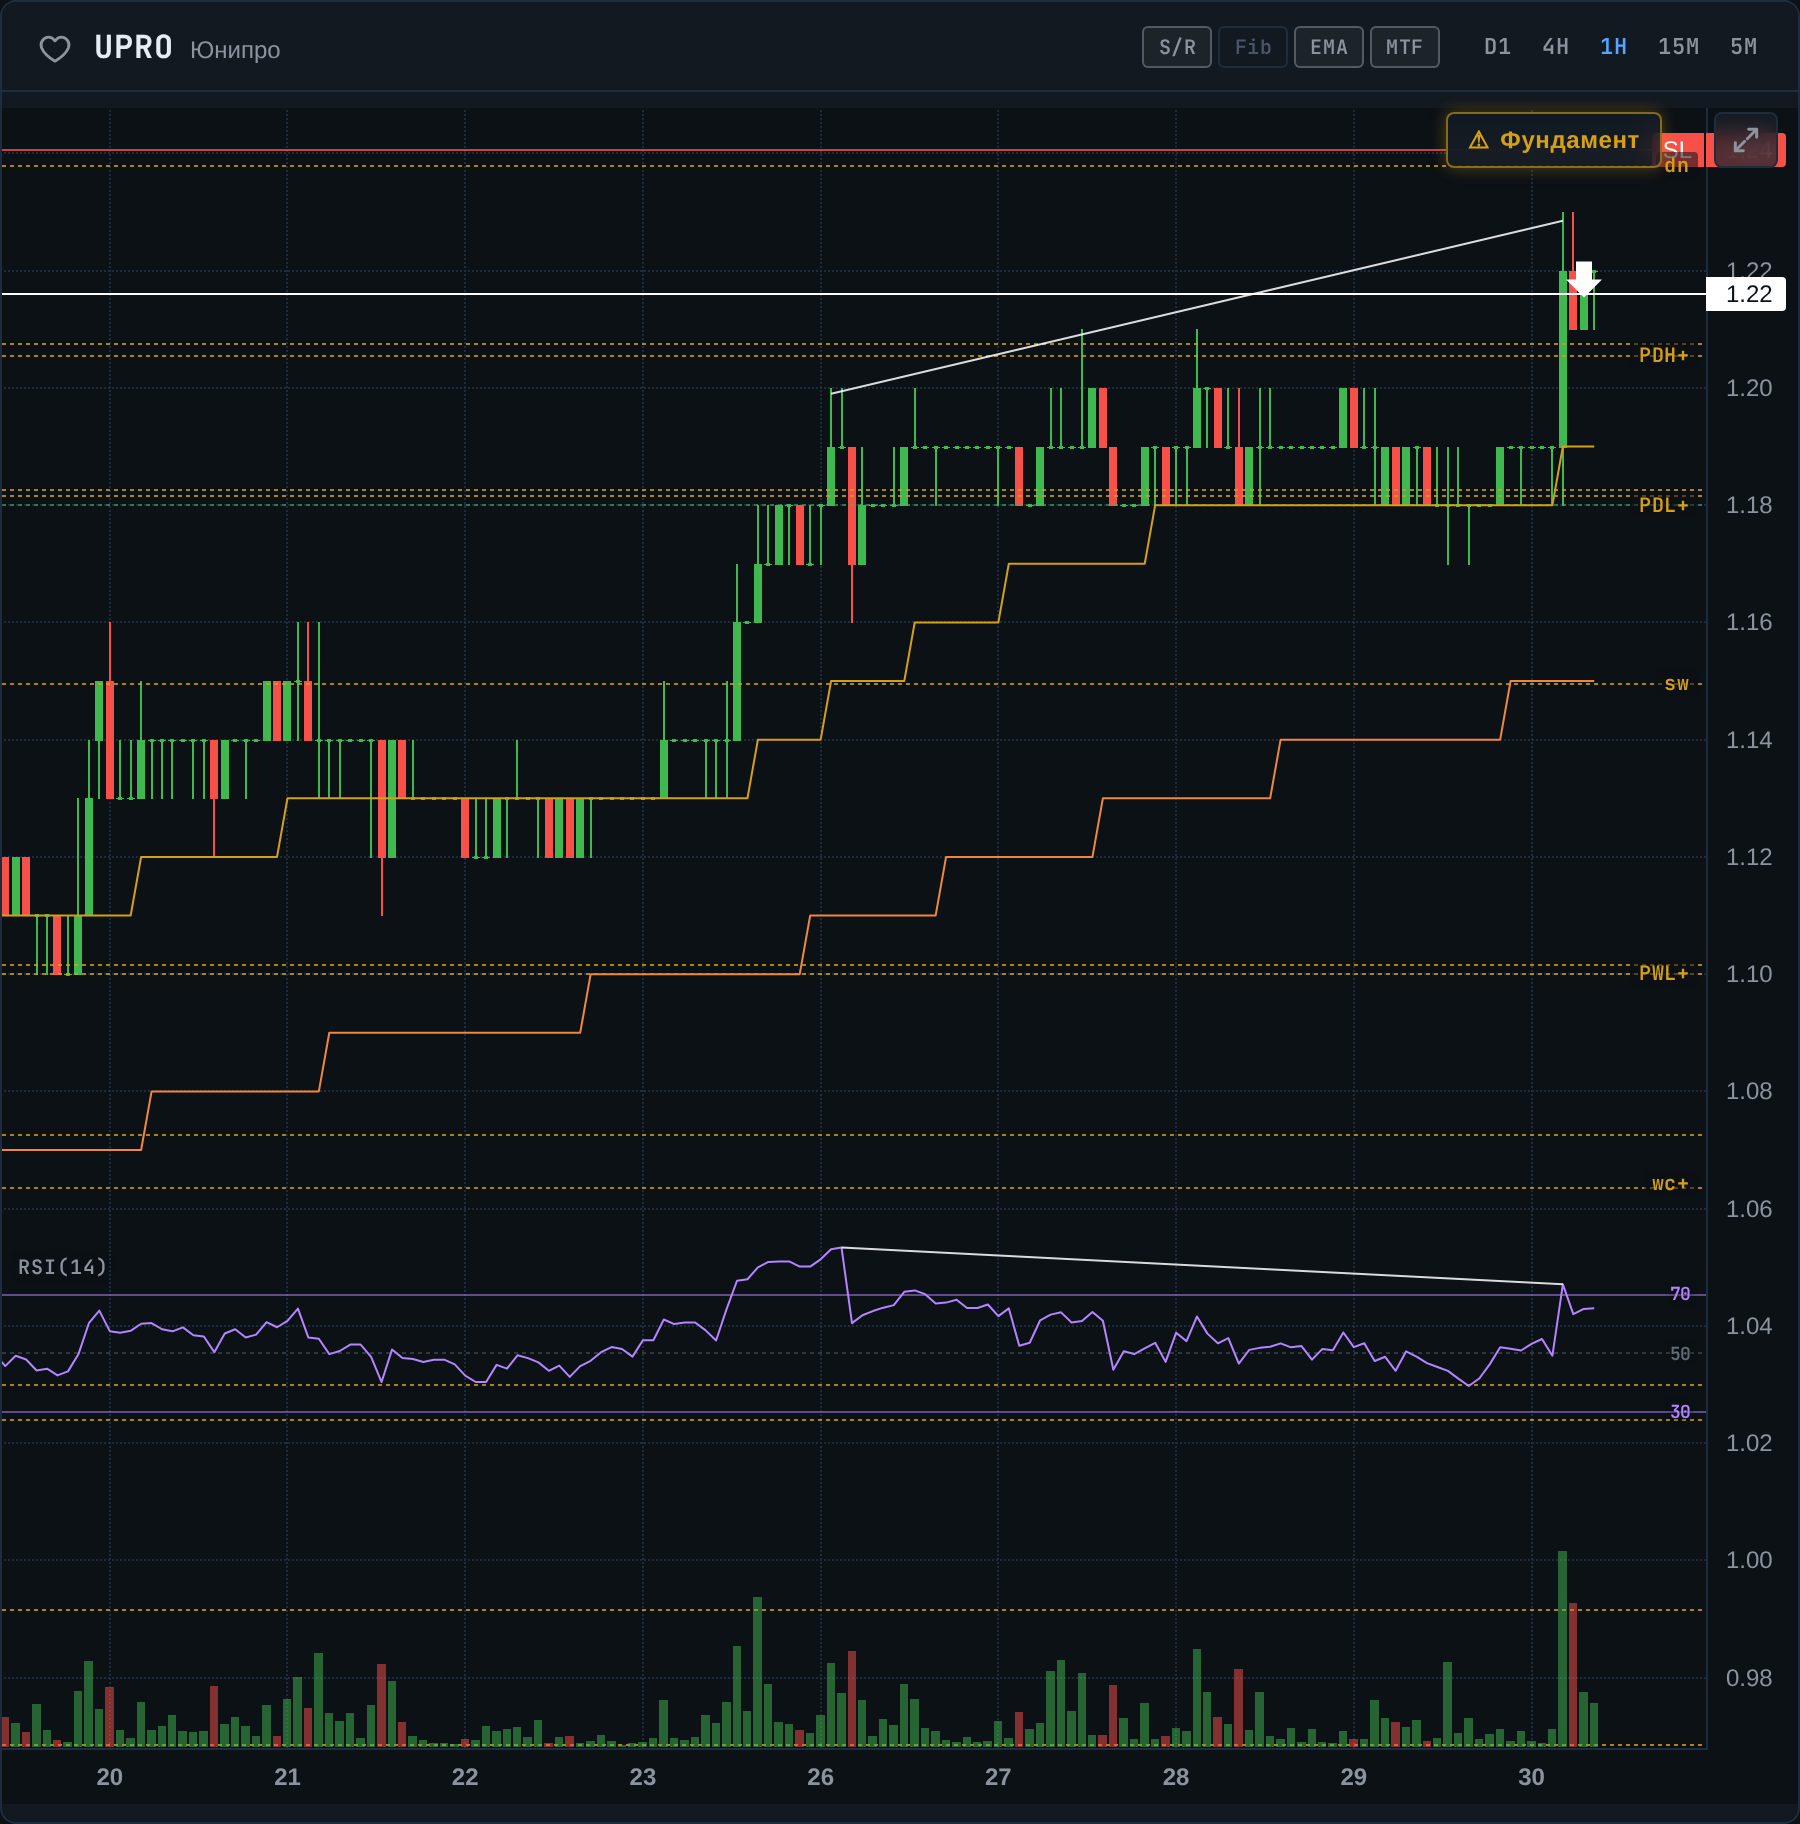The width and height of the screenshot is (1800, 1824).
Task: Click the 1.16 price axis label
Action: (1749, 622)
